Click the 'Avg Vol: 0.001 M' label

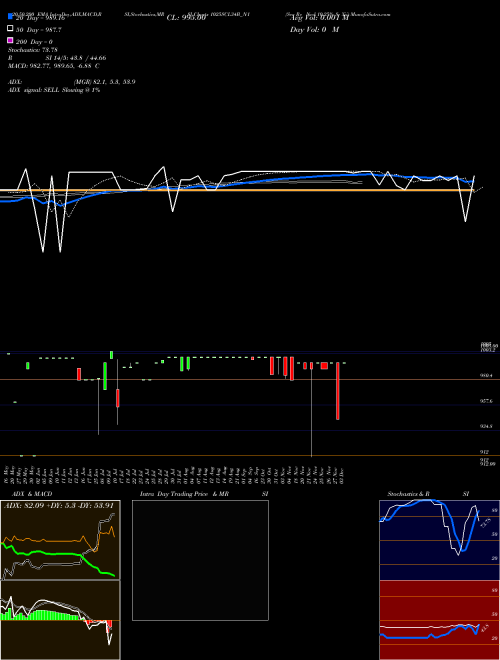pos(319,18)
